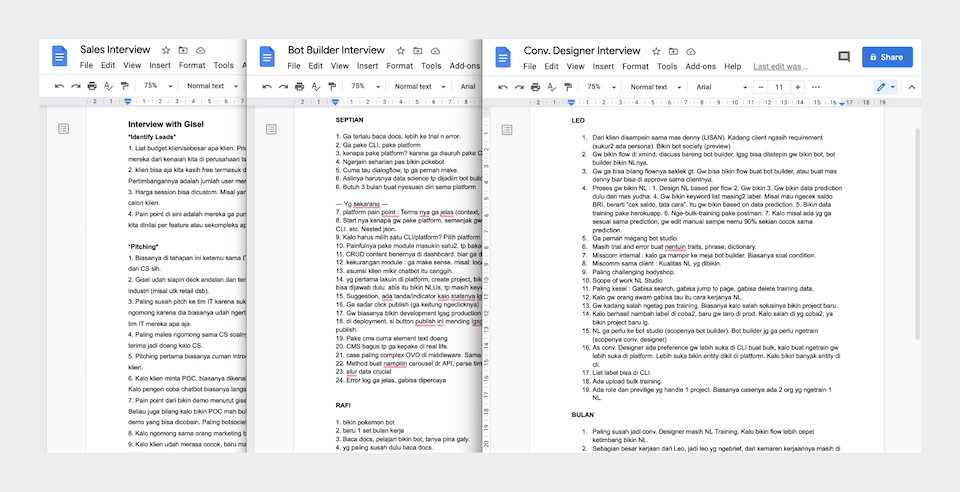
Task: Open Tools menu in Conv. Designer Interview
Action: [667, 66]
